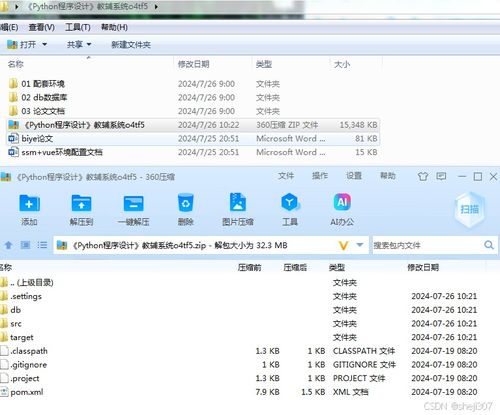This screenshot has width=500, height=415.
Task: Sort by 压缩前 column in 360压缩
Action: pyautogui.click(x=249, y=267)
